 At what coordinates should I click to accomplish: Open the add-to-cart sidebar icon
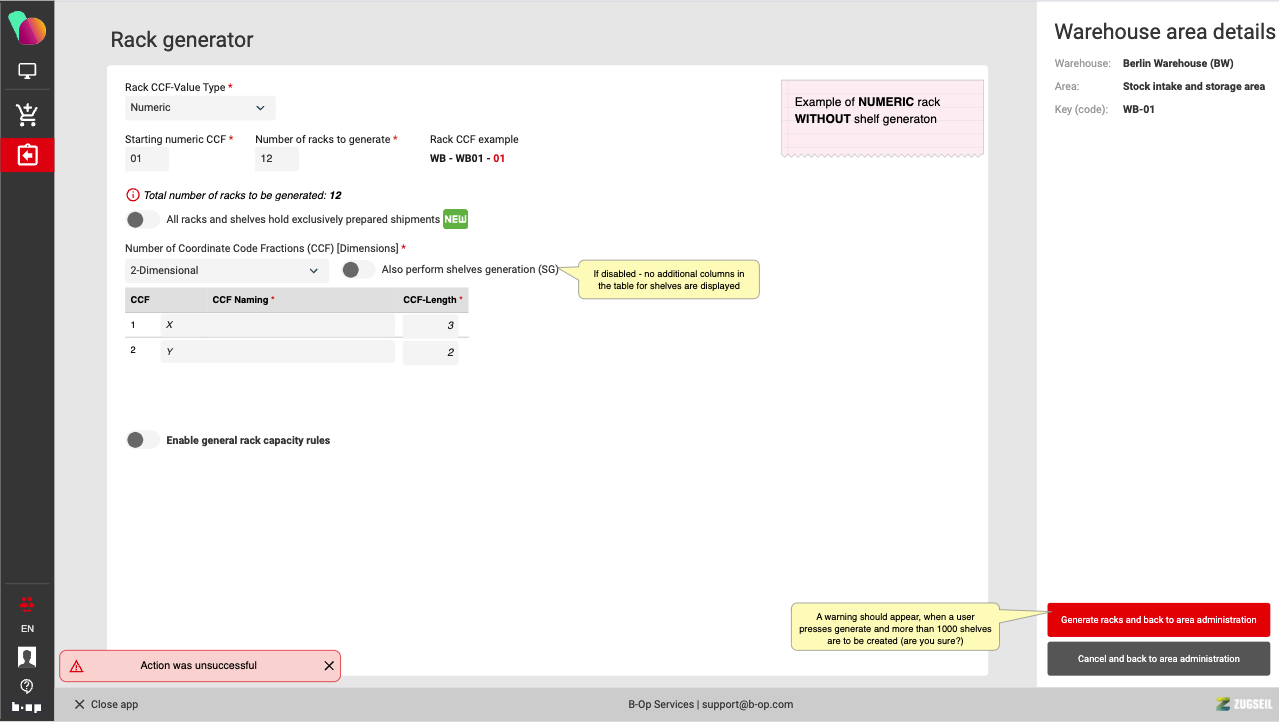pos(27,115)
